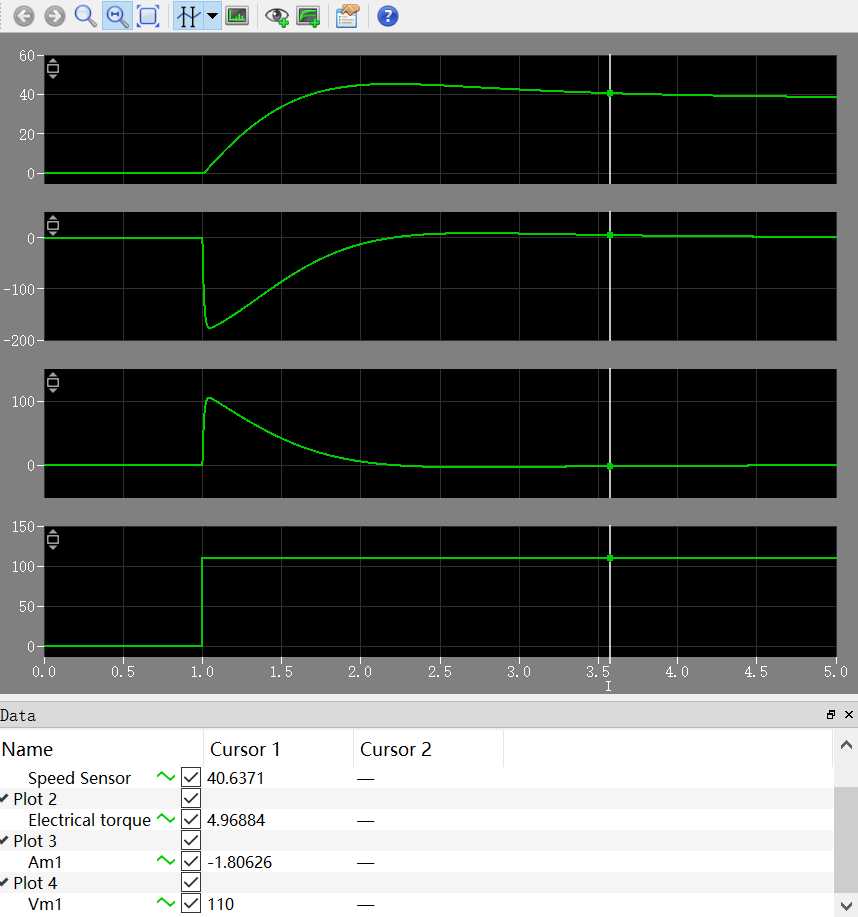Click the Y-axis scale icon in fourth plot
858x917 pixels.
point(53,539)
